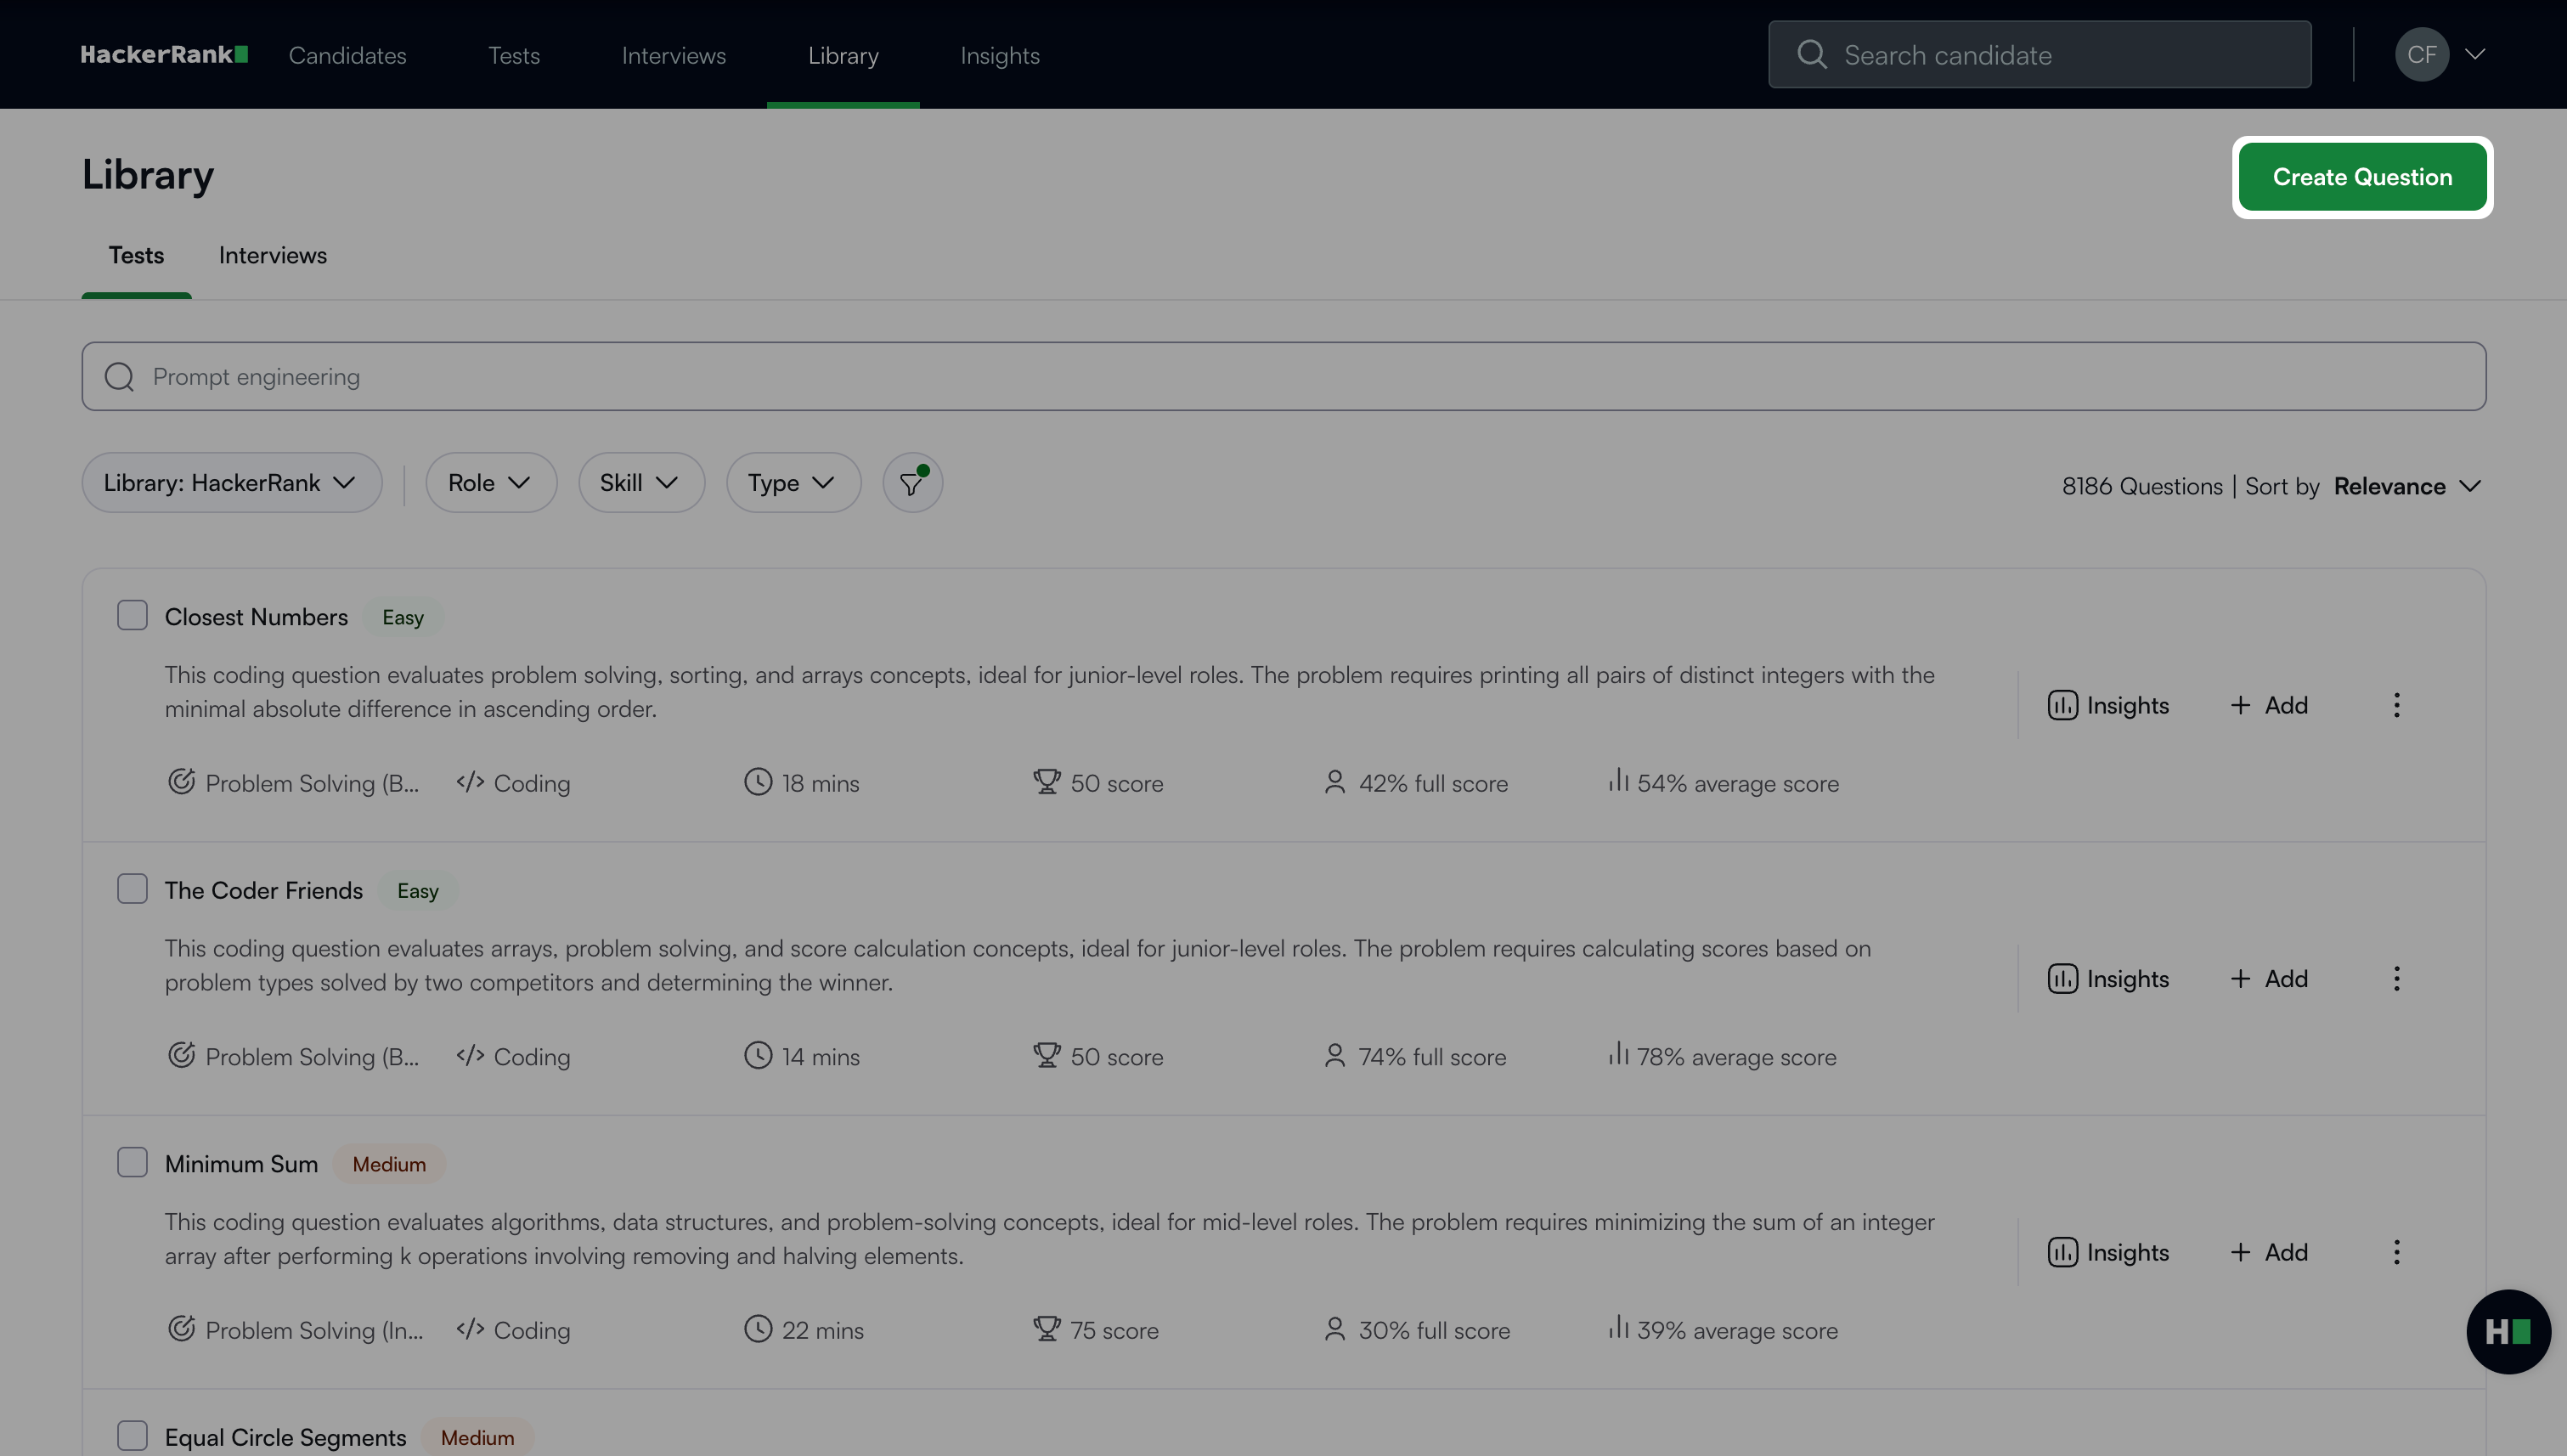Screen dimensions: 2567x1456
Task: Expand the Library: HackerRank dropdown
Action: click(231, 483)
